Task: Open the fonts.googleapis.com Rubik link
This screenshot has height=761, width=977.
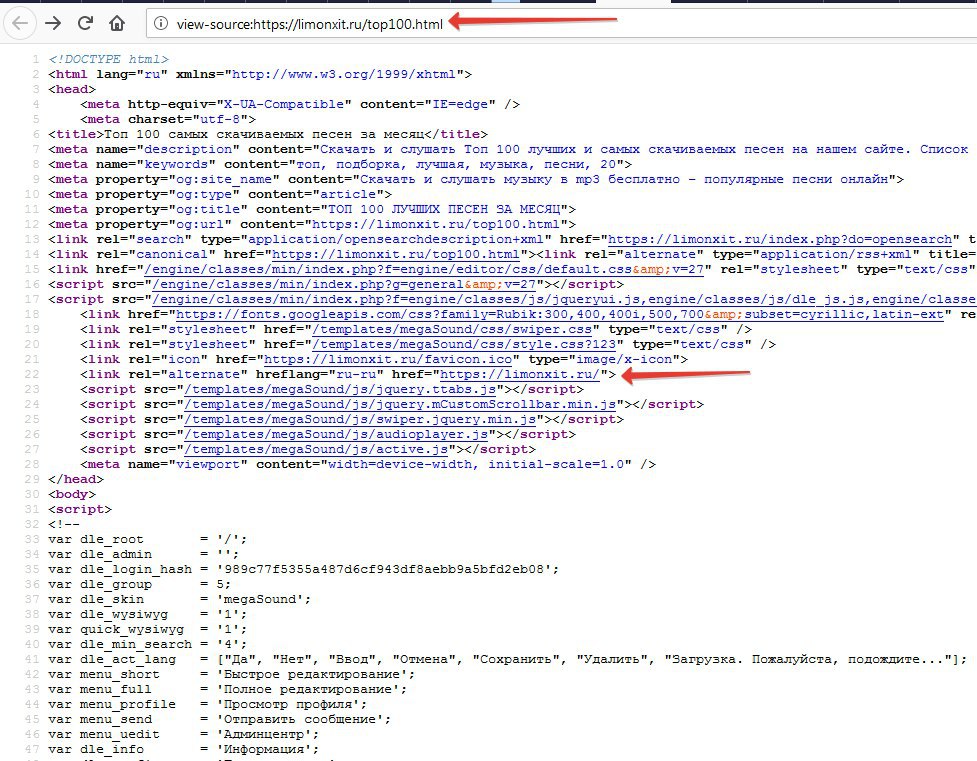Action: pos(560,314)
